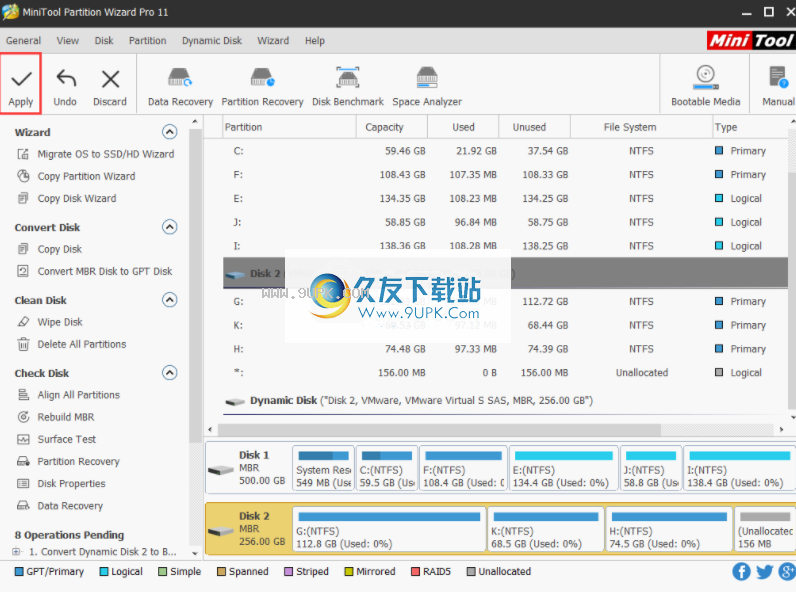
Task: Open the Wizard menu
Action: tap(273, 41)
